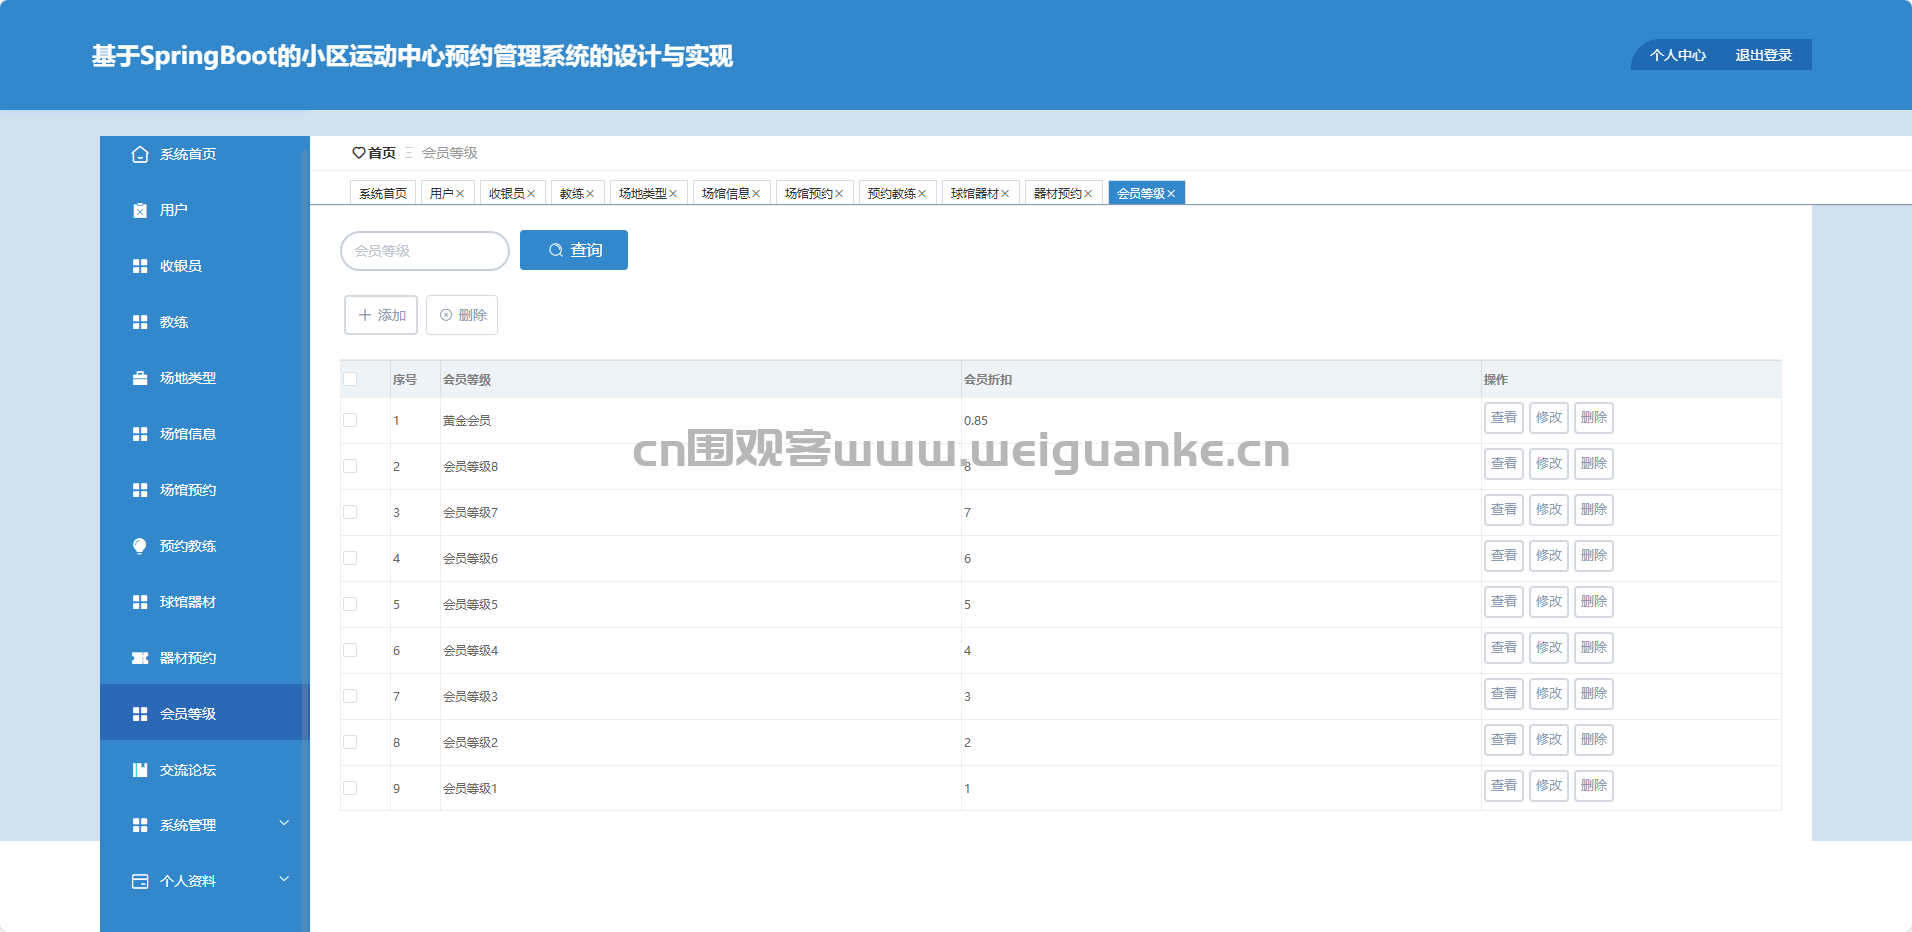Expand the 系统管理 submenu chevron
Screen dimensions: 1912x932
(284, 823)
